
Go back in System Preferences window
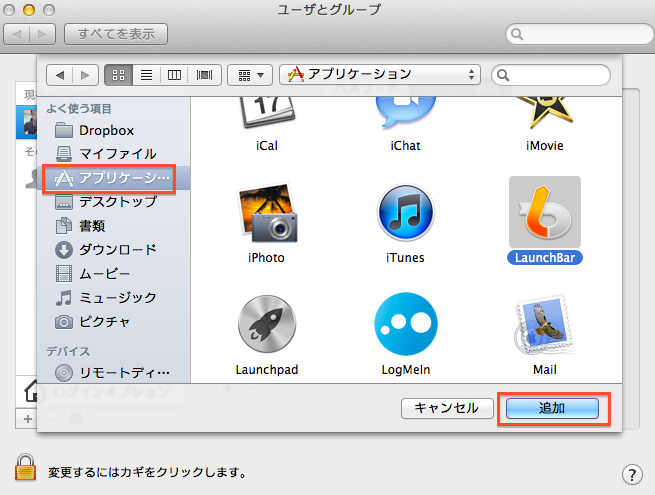pos(17,34)
